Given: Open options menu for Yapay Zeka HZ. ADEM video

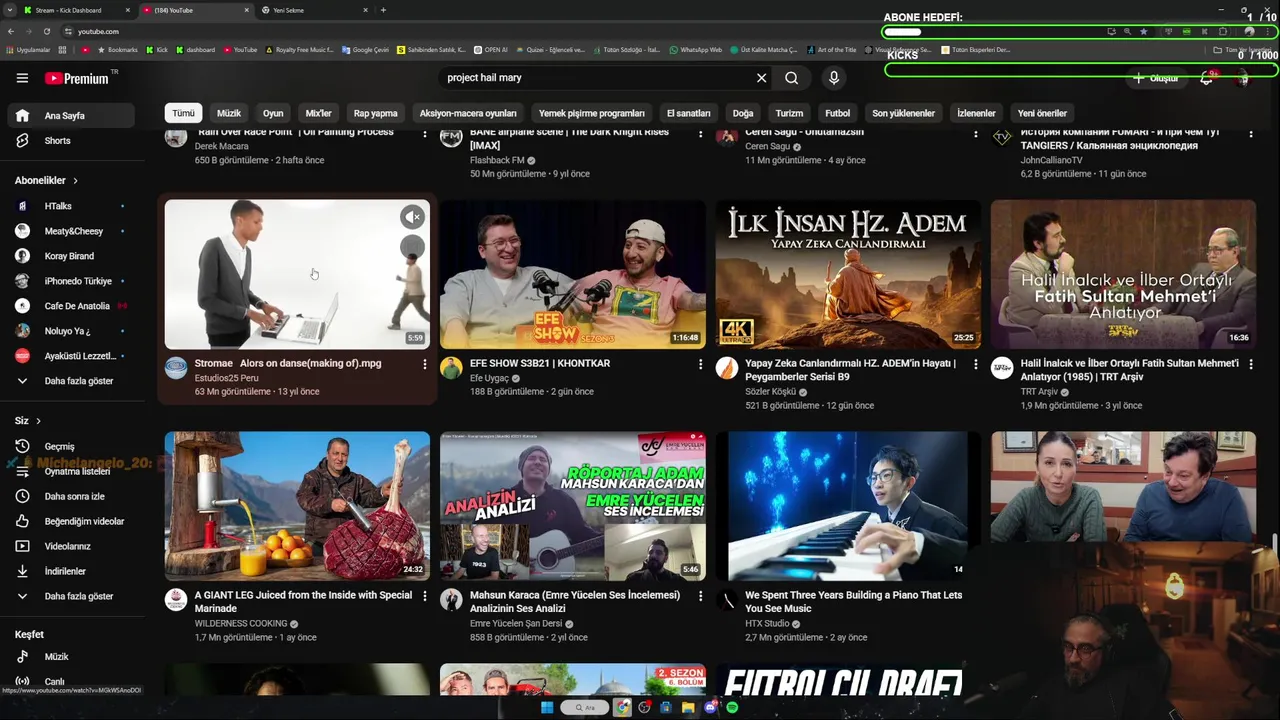Looking at the screenshot, I should pos(975,365).
